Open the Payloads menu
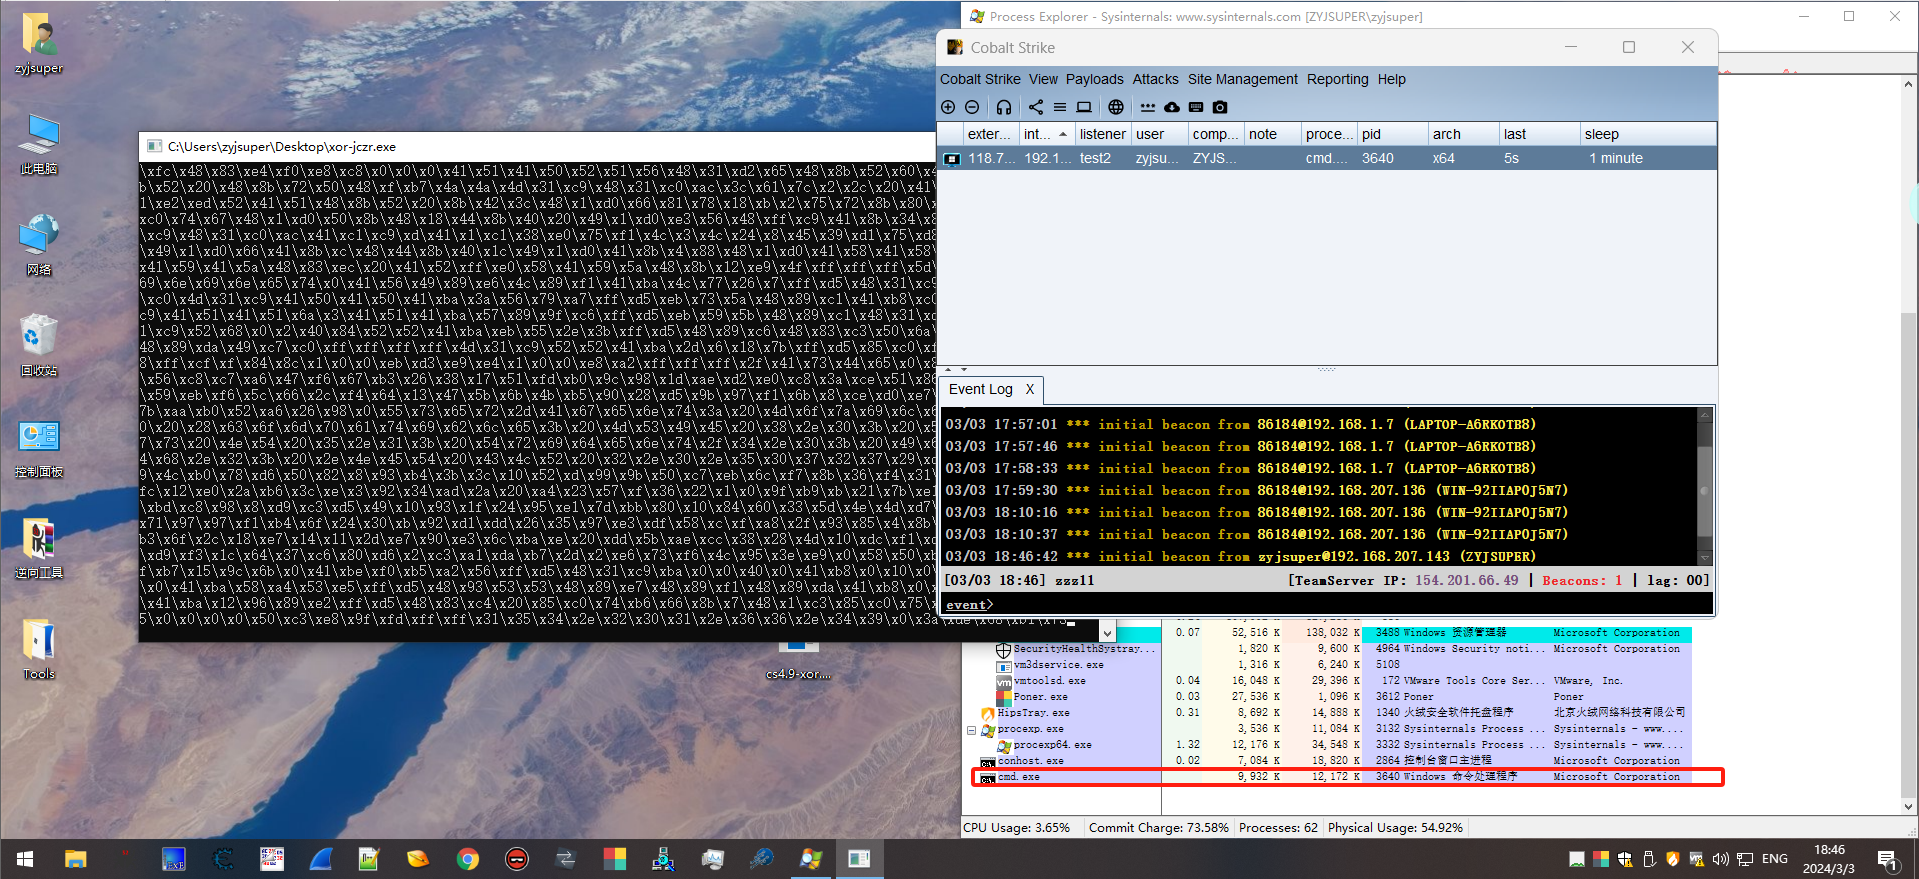Screen dimensions: 1919x879 pos(1094,79)
